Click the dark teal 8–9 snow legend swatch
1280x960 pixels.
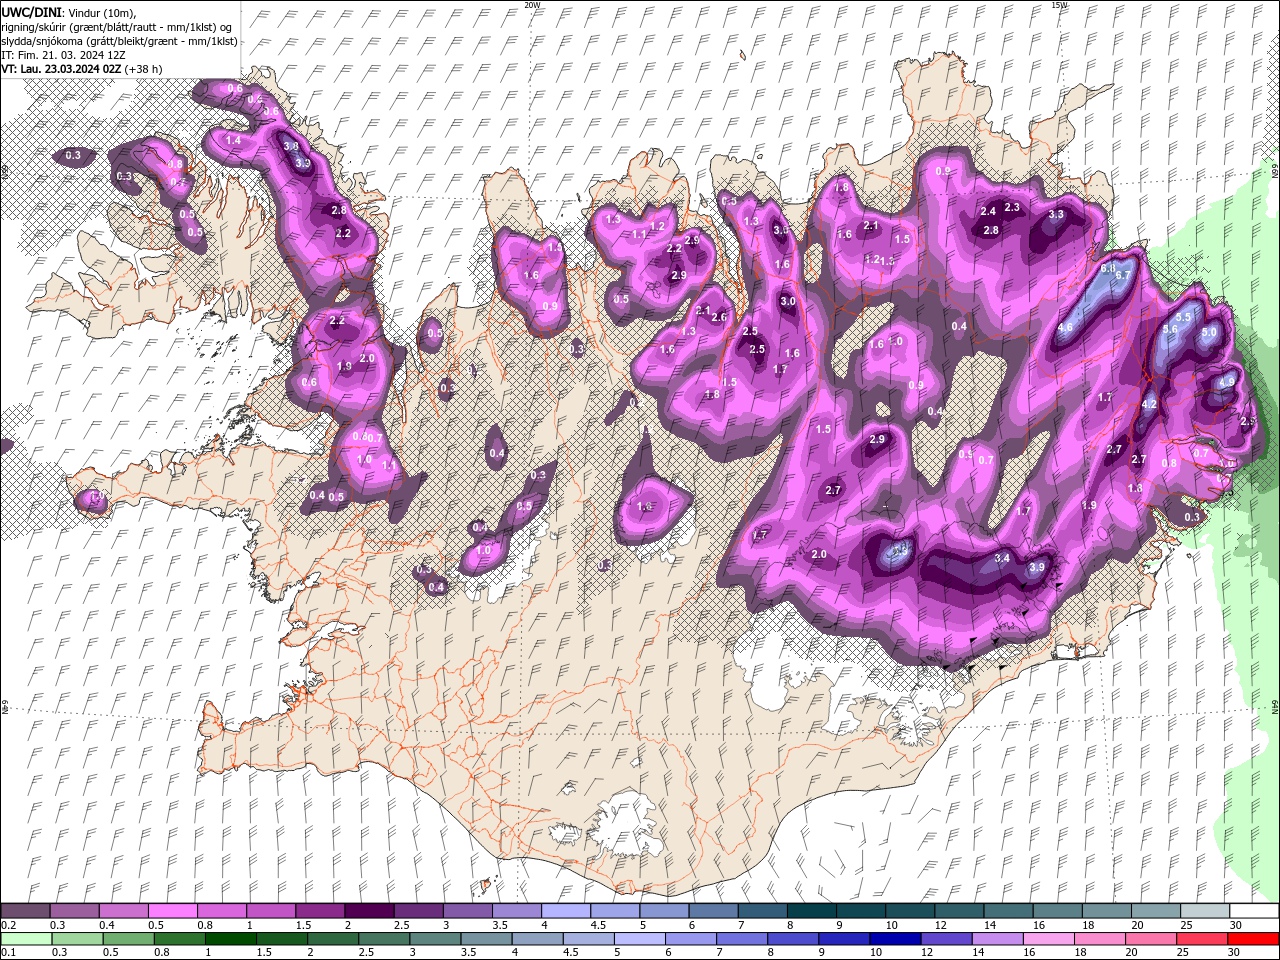pyautogui.click(x=812, y=911)
